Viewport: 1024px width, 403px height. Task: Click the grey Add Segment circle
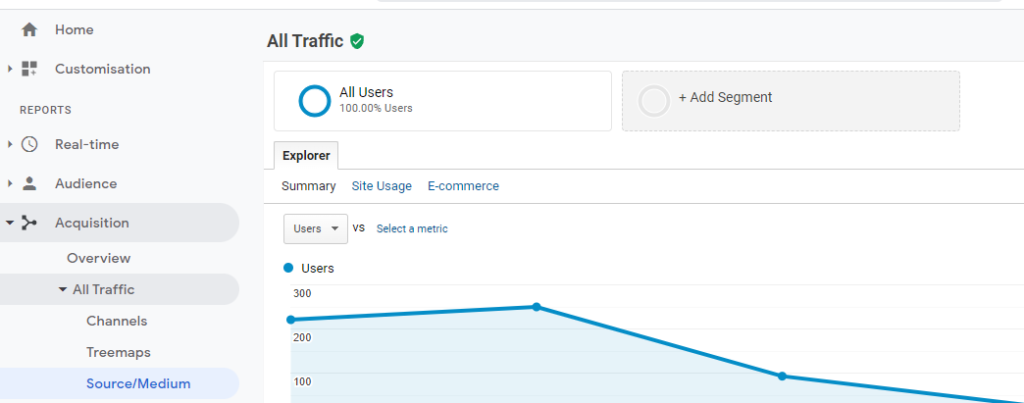[x=654, y=101]
